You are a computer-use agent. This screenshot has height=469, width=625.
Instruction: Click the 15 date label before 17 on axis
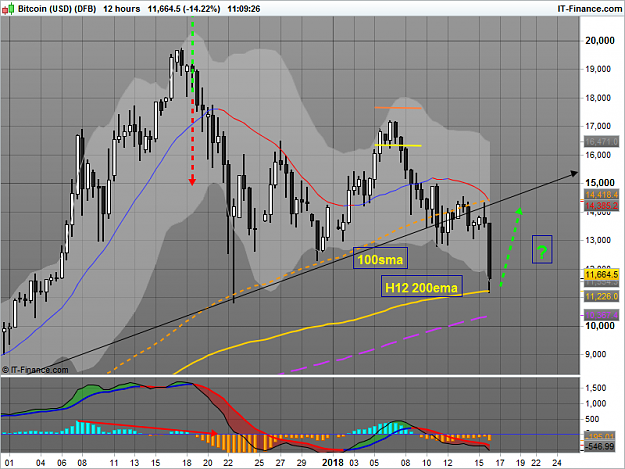[x=479, y=463]
